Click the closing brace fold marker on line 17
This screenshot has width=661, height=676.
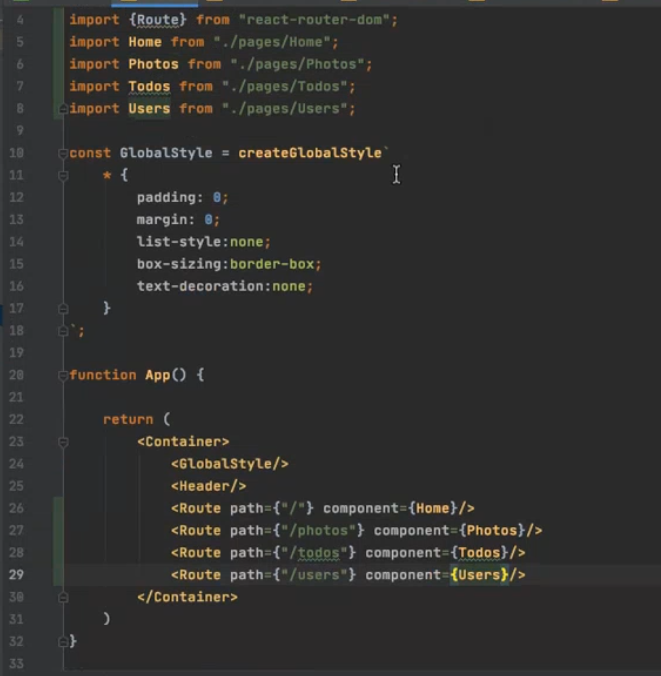[63, 309]
